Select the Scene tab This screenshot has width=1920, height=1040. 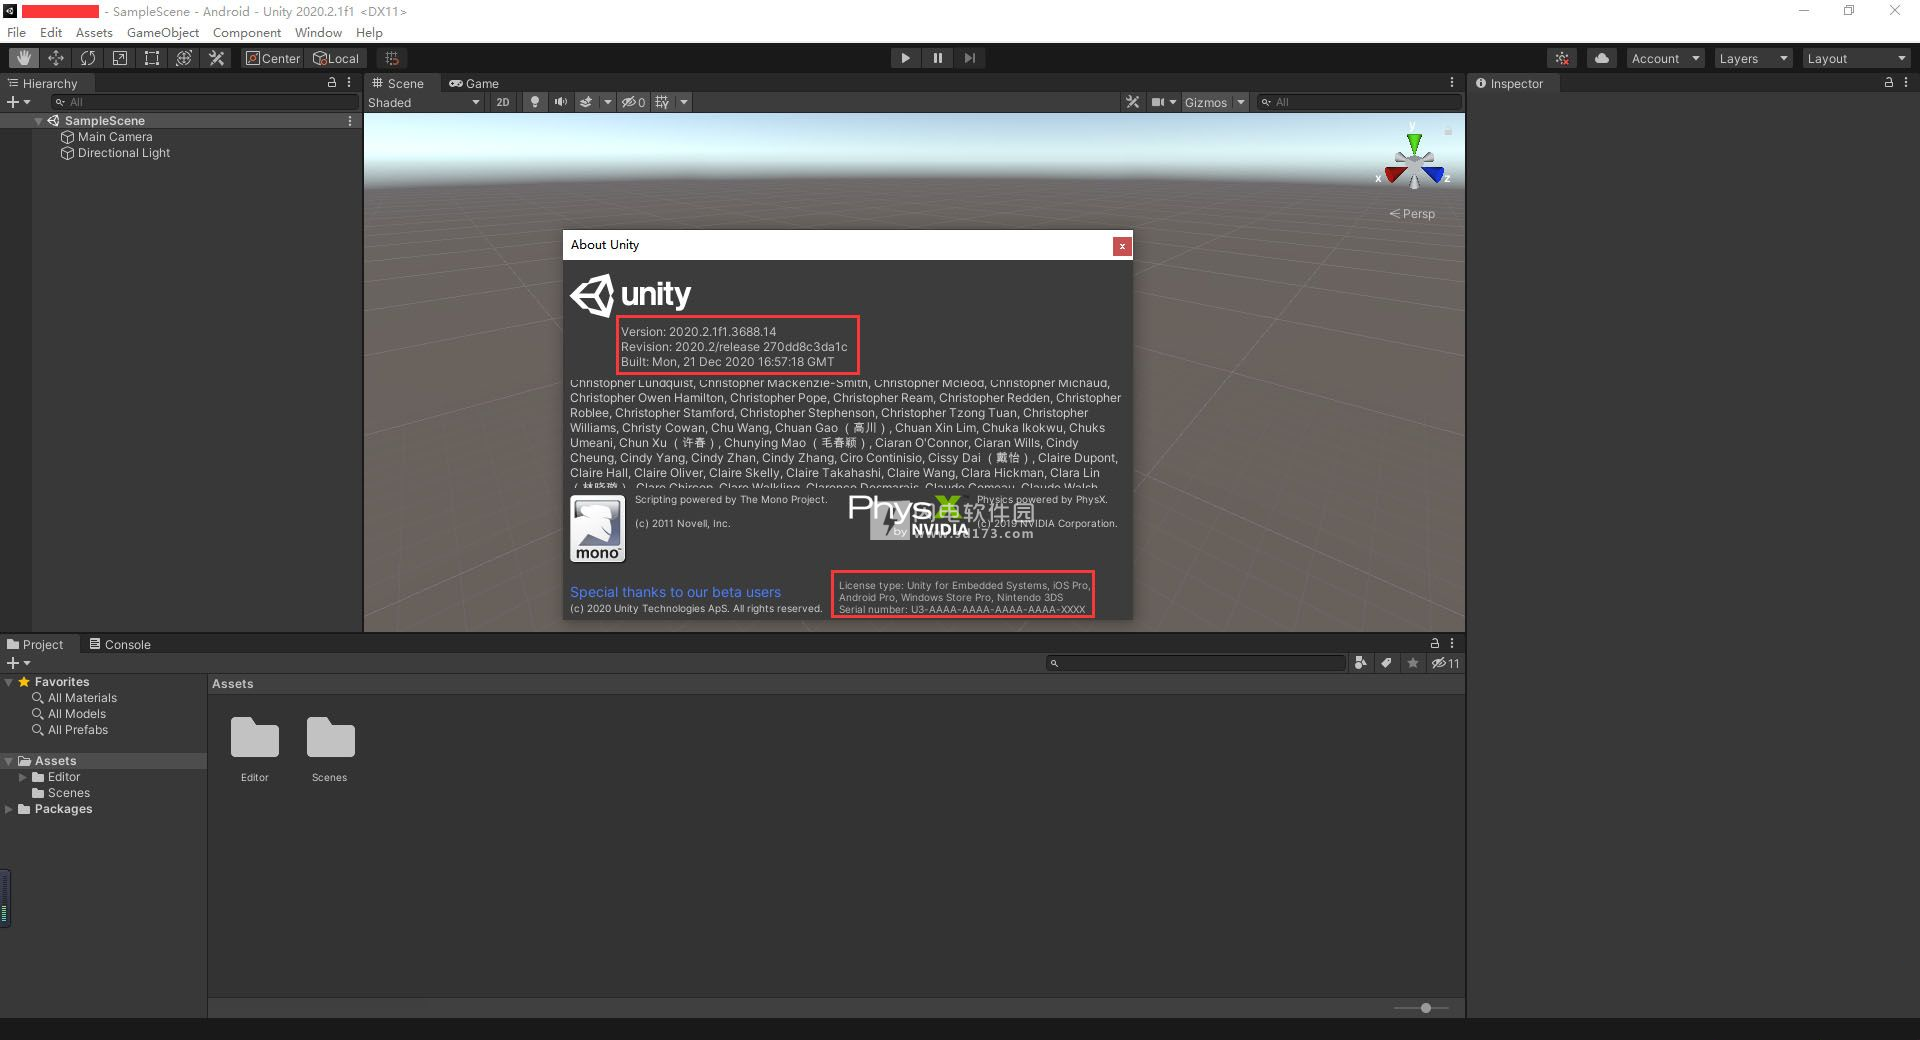pos(398,83)
